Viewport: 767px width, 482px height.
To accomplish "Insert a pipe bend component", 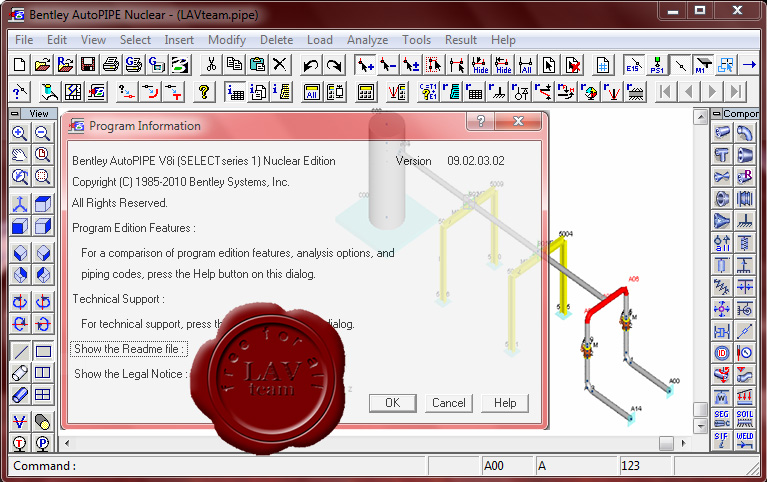I will point(744,133).
